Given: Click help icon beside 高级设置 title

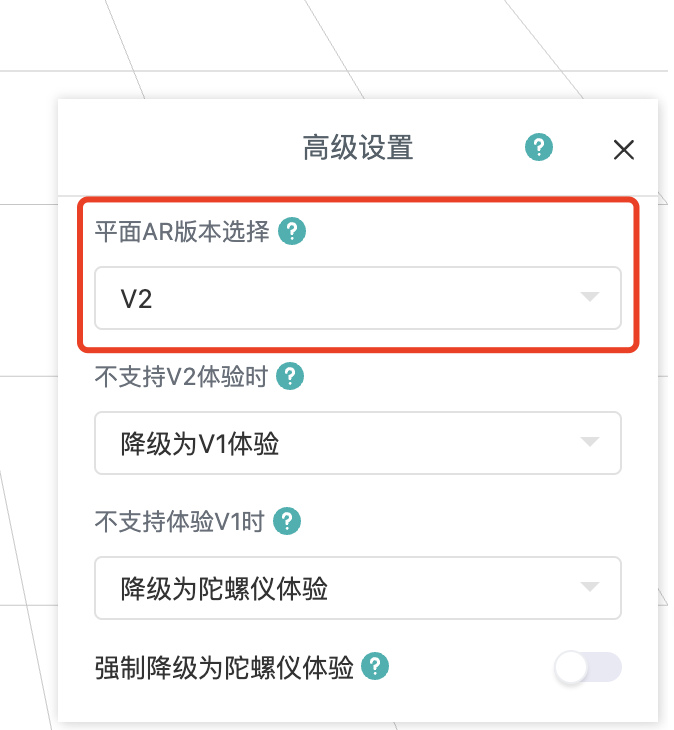Looking at the screenshot, I should click(539, 148).
